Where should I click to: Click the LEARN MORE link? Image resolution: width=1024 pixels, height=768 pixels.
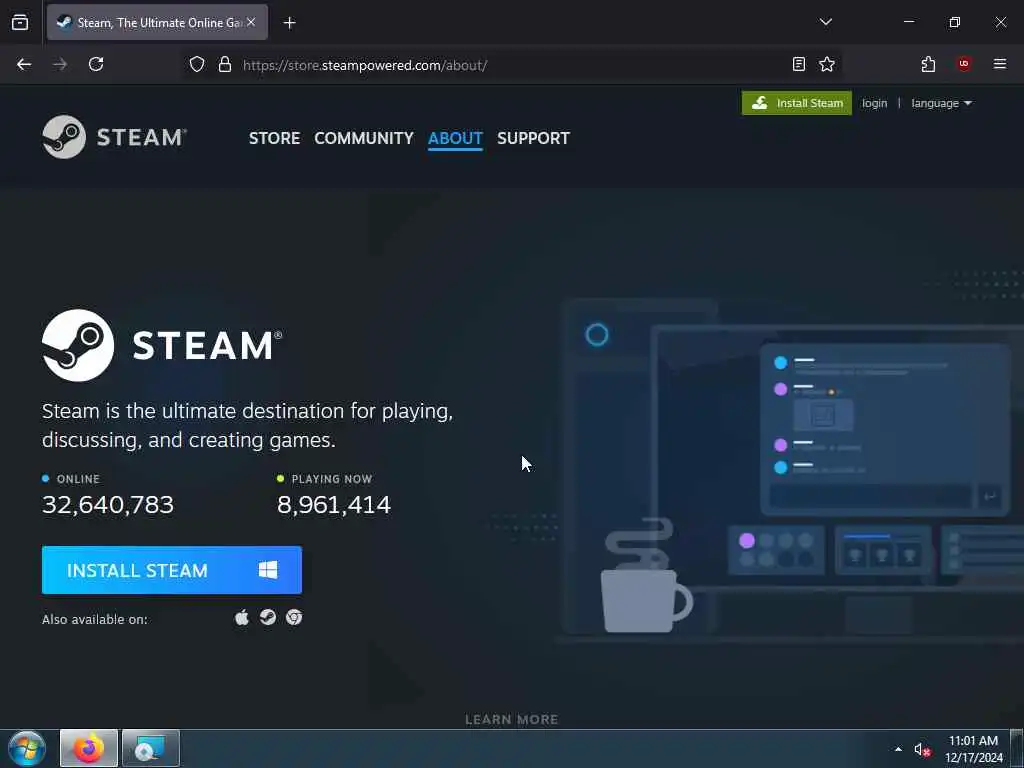pos(511,720)
